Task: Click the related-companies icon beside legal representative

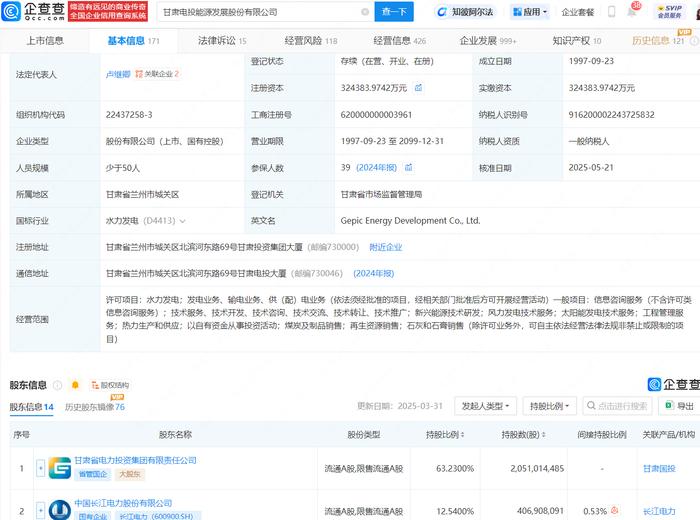Action: [139, 74]
